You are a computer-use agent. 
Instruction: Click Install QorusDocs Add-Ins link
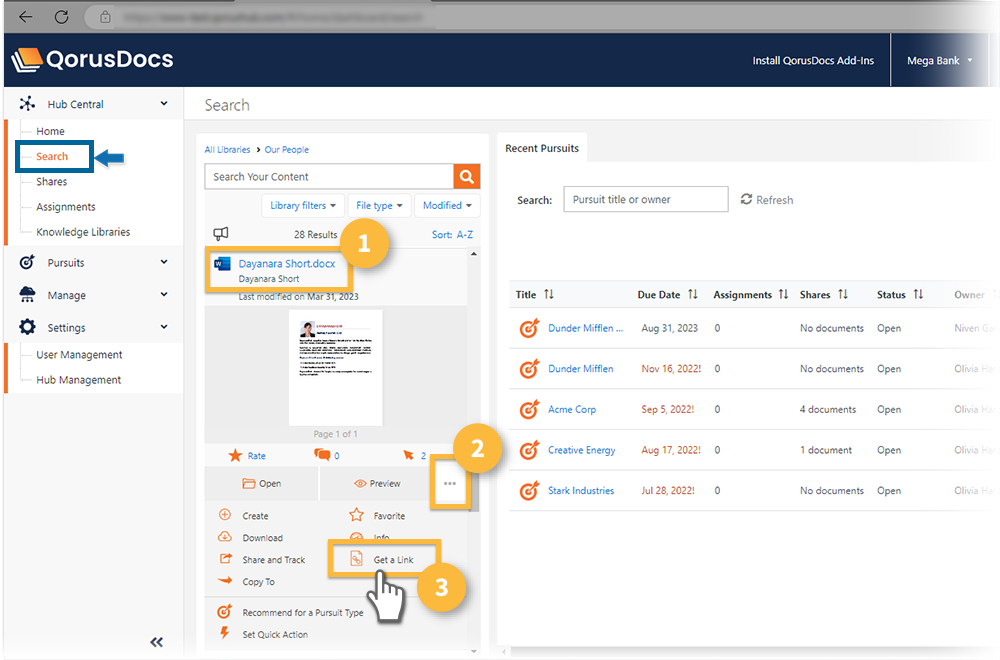click(x=813, y=61)
